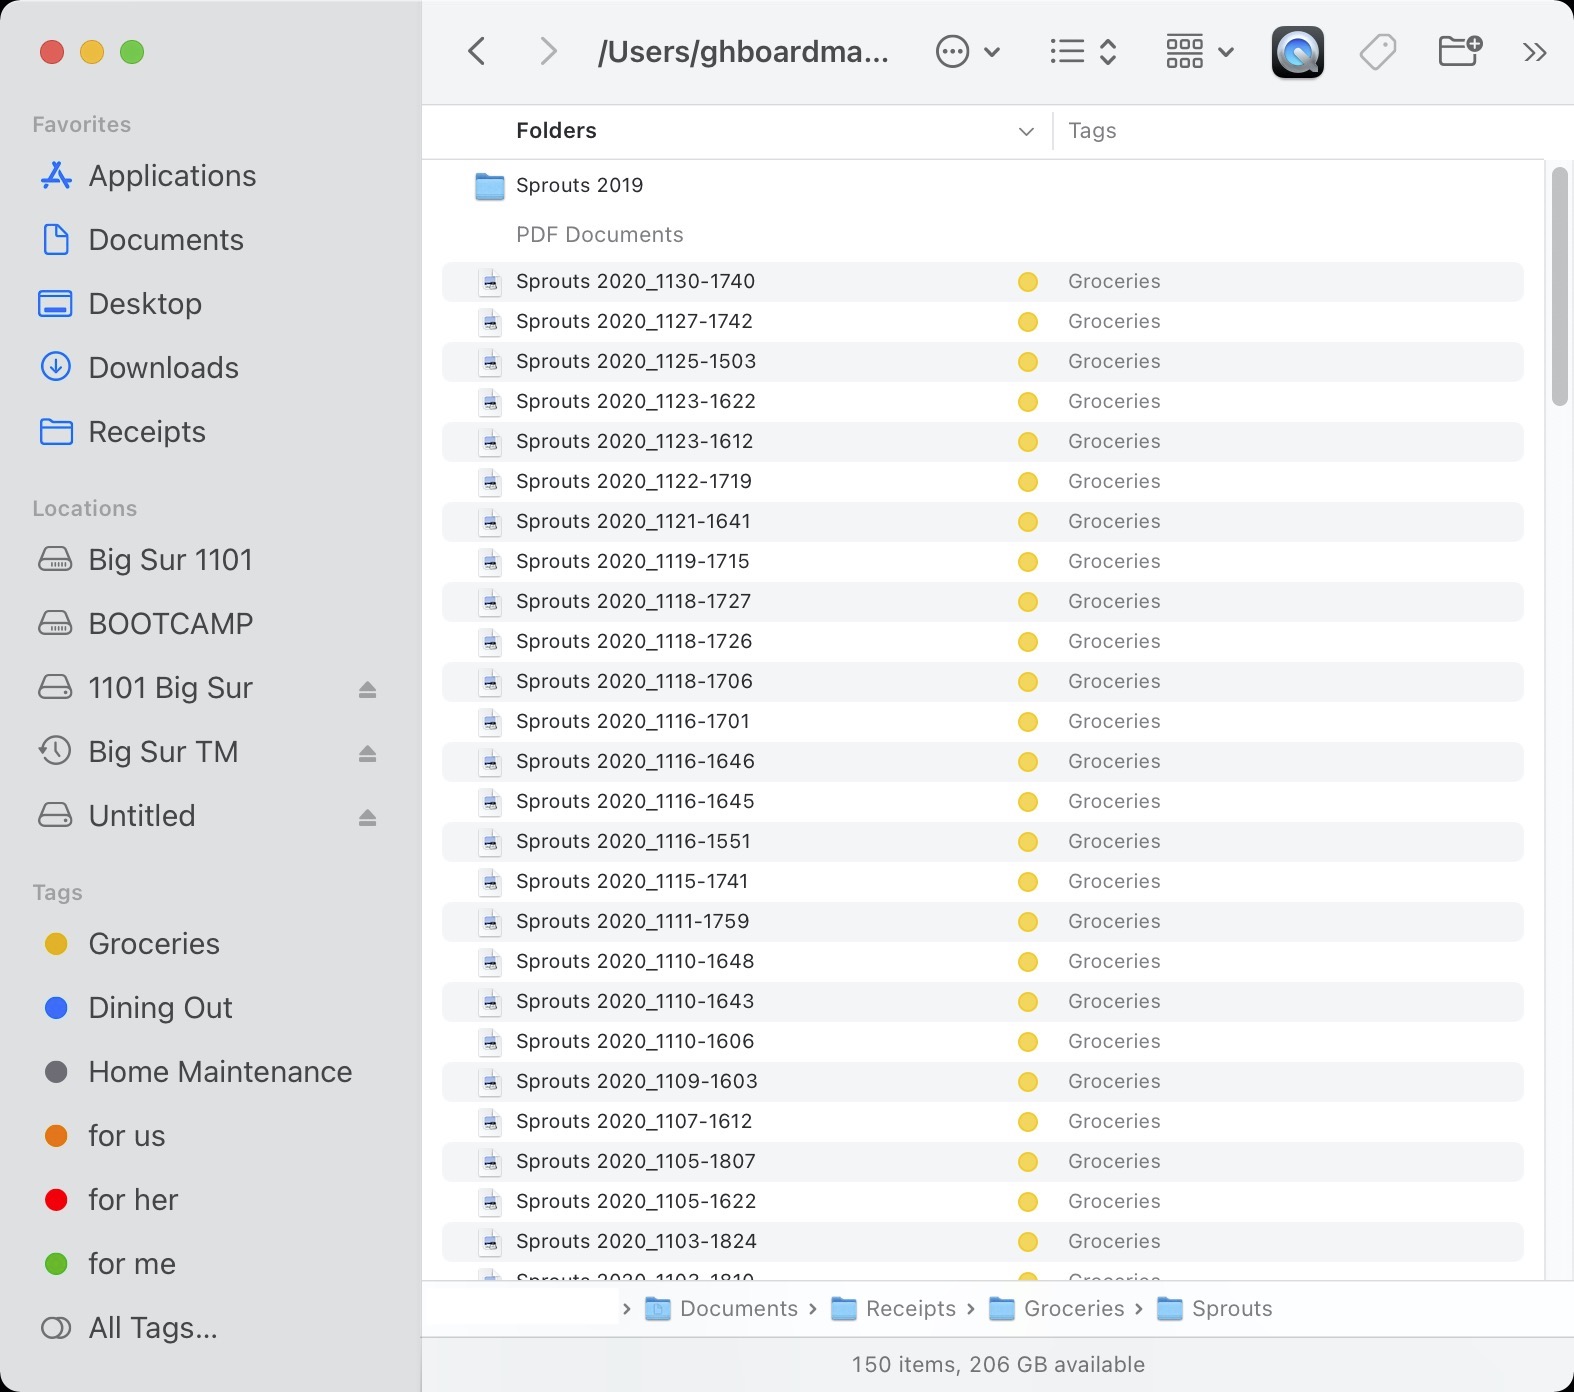Switch view using the list view selector
Viewport: 1574px width, 1392px height.
(x=1083, y=51)
